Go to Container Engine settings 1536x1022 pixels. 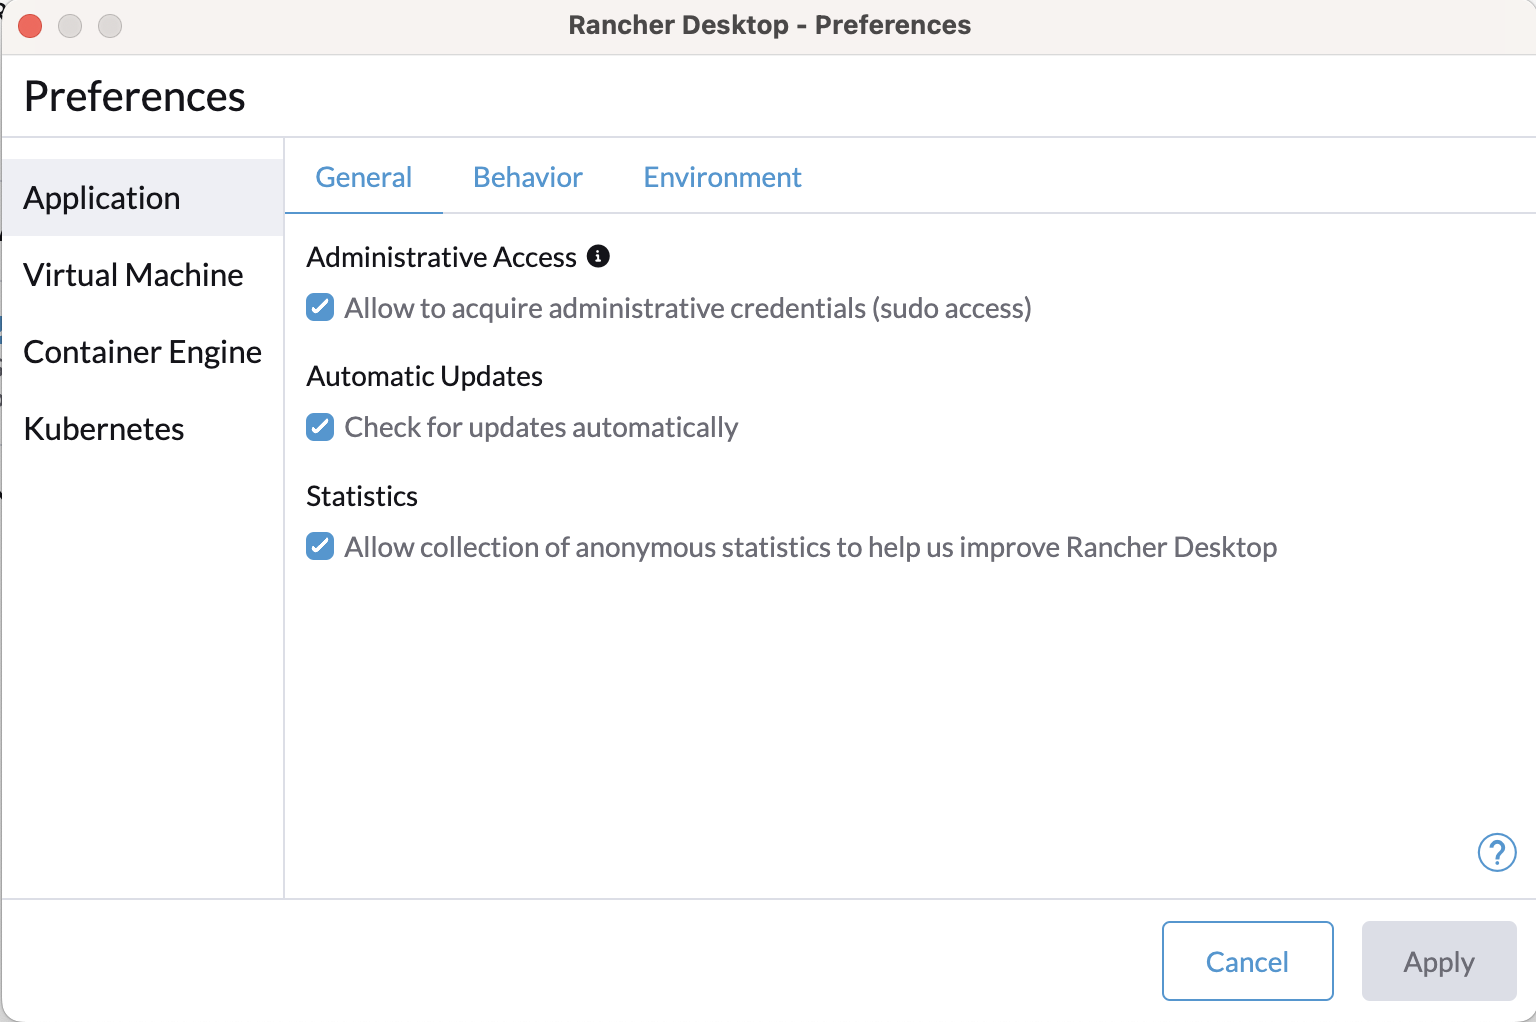(143, 352)
